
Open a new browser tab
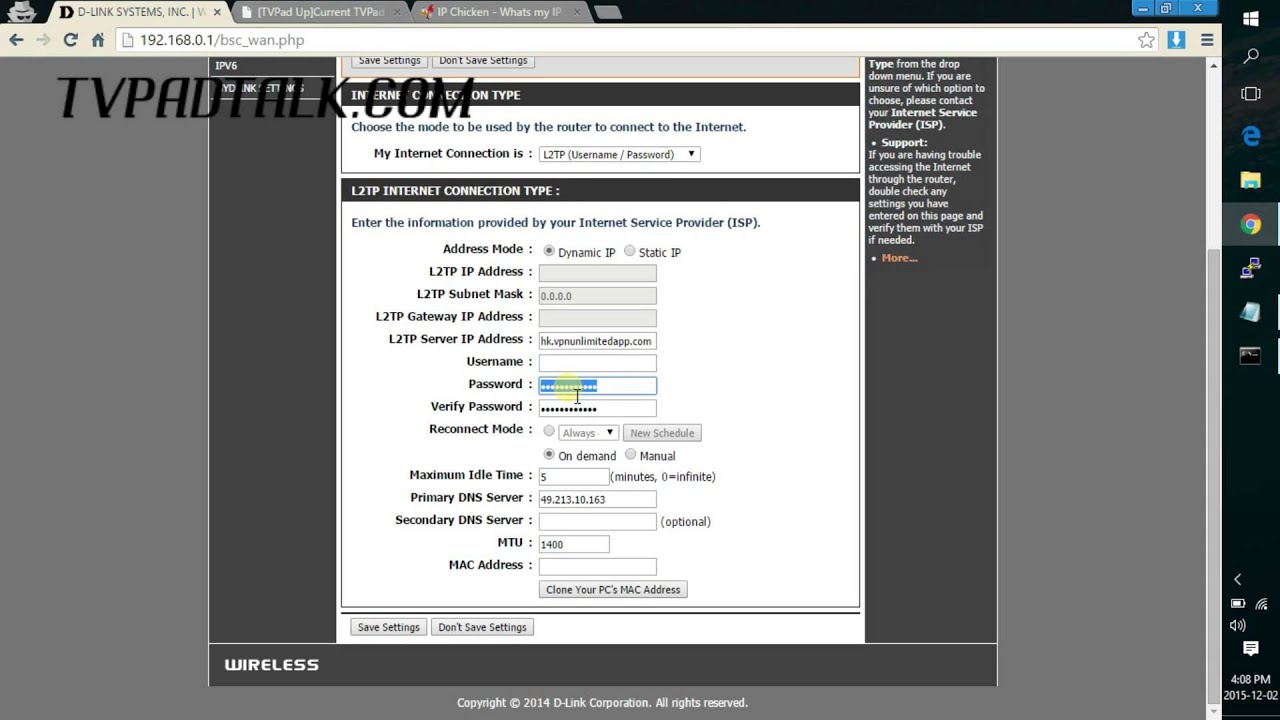pos(607,12)
